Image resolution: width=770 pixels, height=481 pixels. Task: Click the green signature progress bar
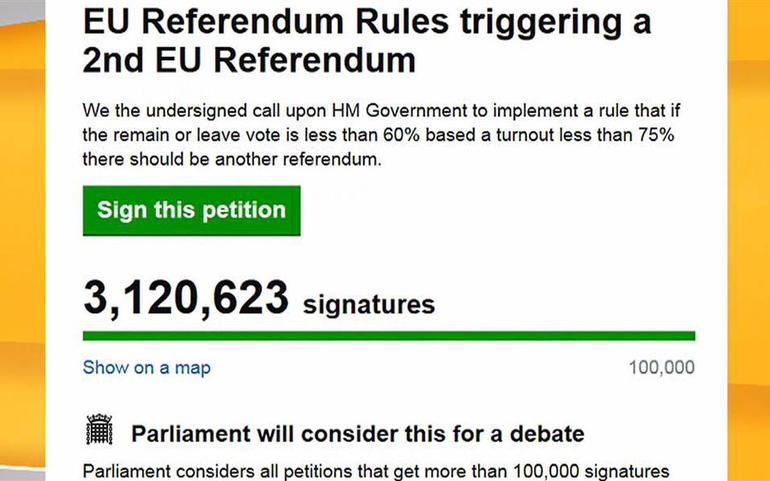pos(388,335)
